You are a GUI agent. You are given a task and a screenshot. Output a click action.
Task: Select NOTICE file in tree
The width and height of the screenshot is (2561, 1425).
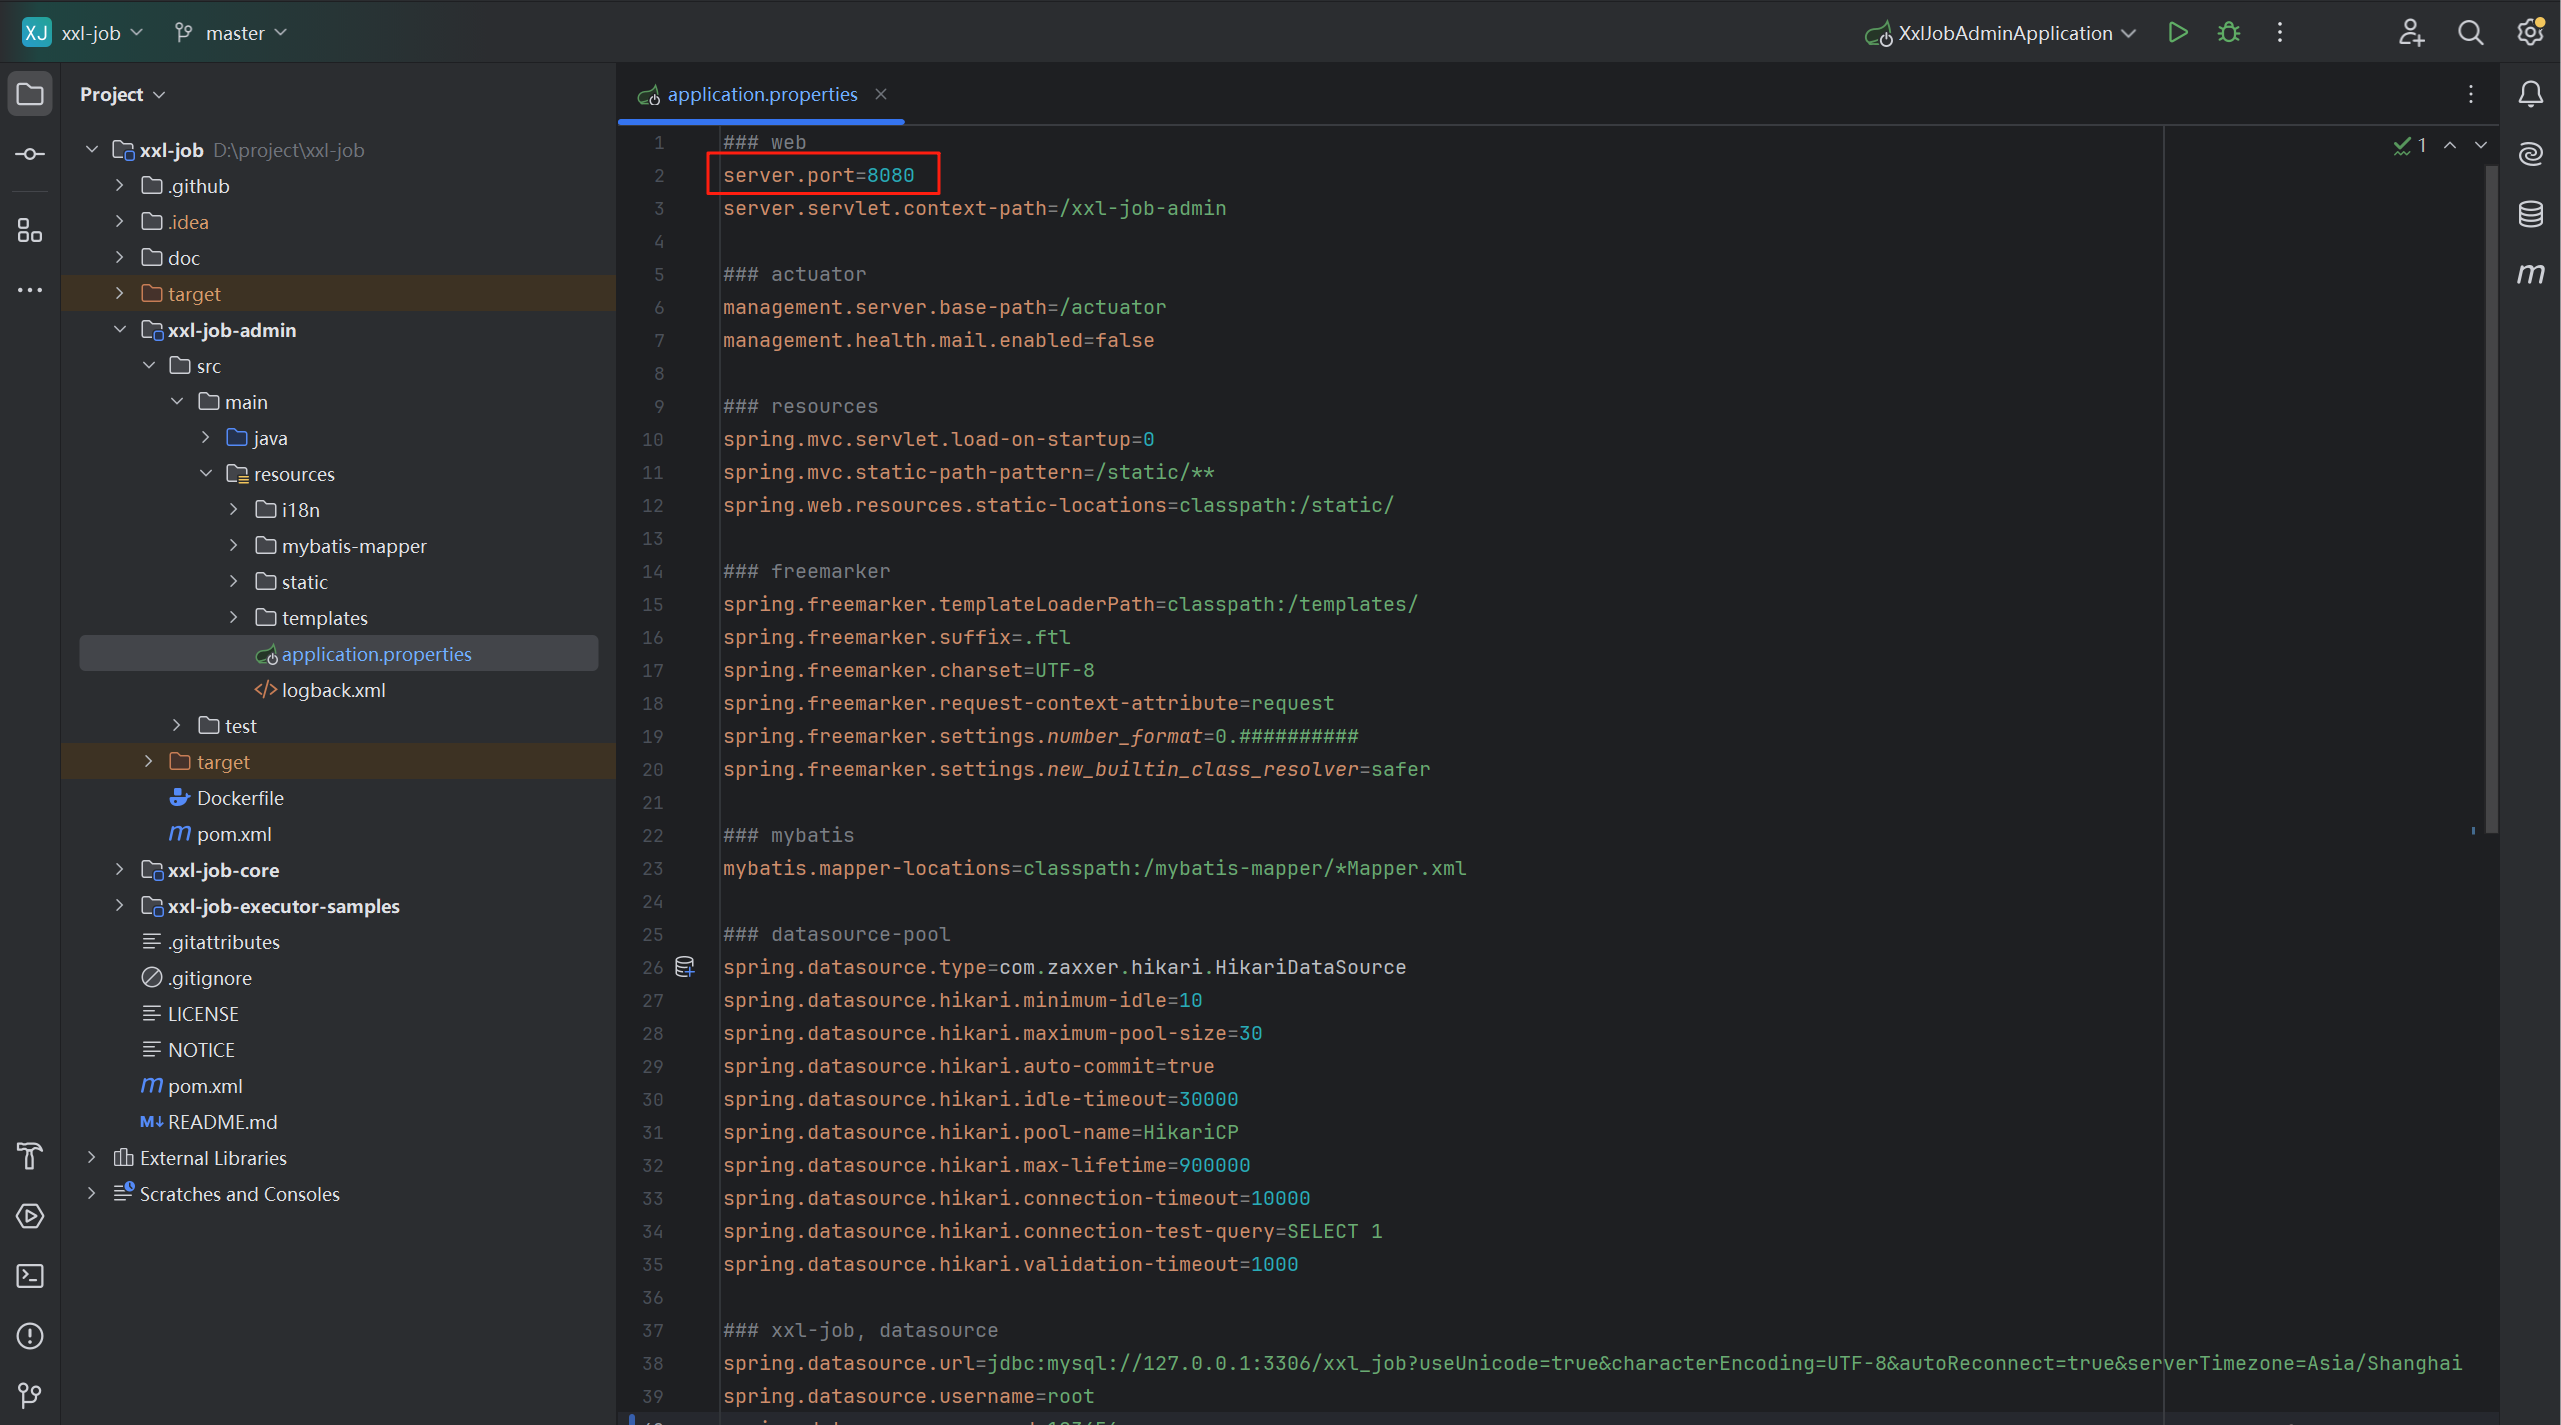(x=188, y=1050)
